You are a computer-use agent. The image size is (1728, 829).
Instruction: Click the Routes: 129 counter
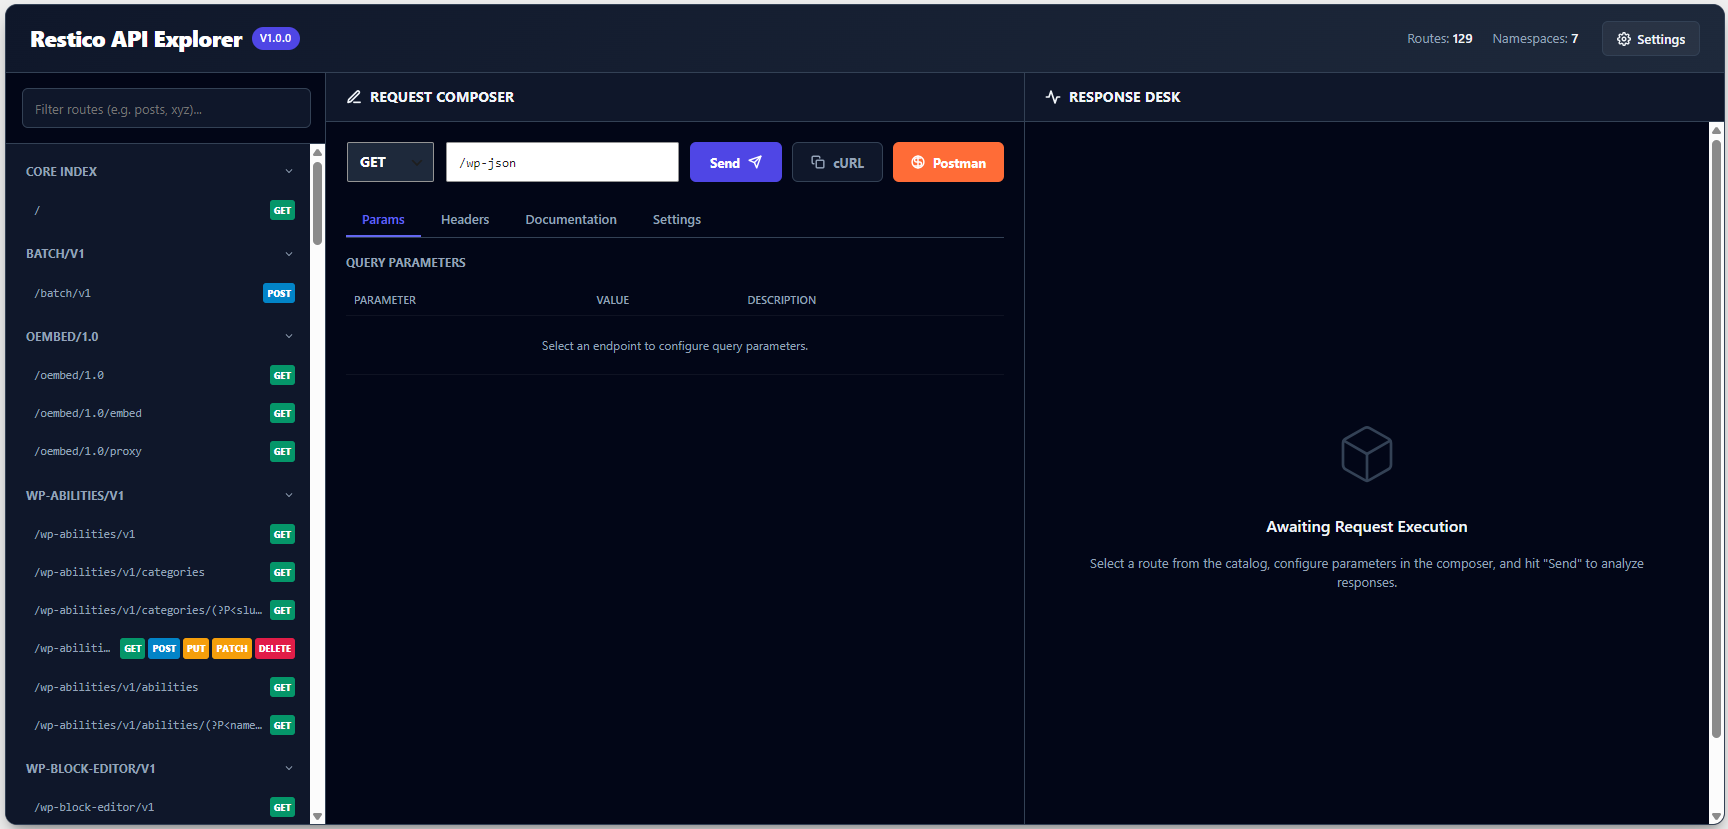click(1439, 39)
